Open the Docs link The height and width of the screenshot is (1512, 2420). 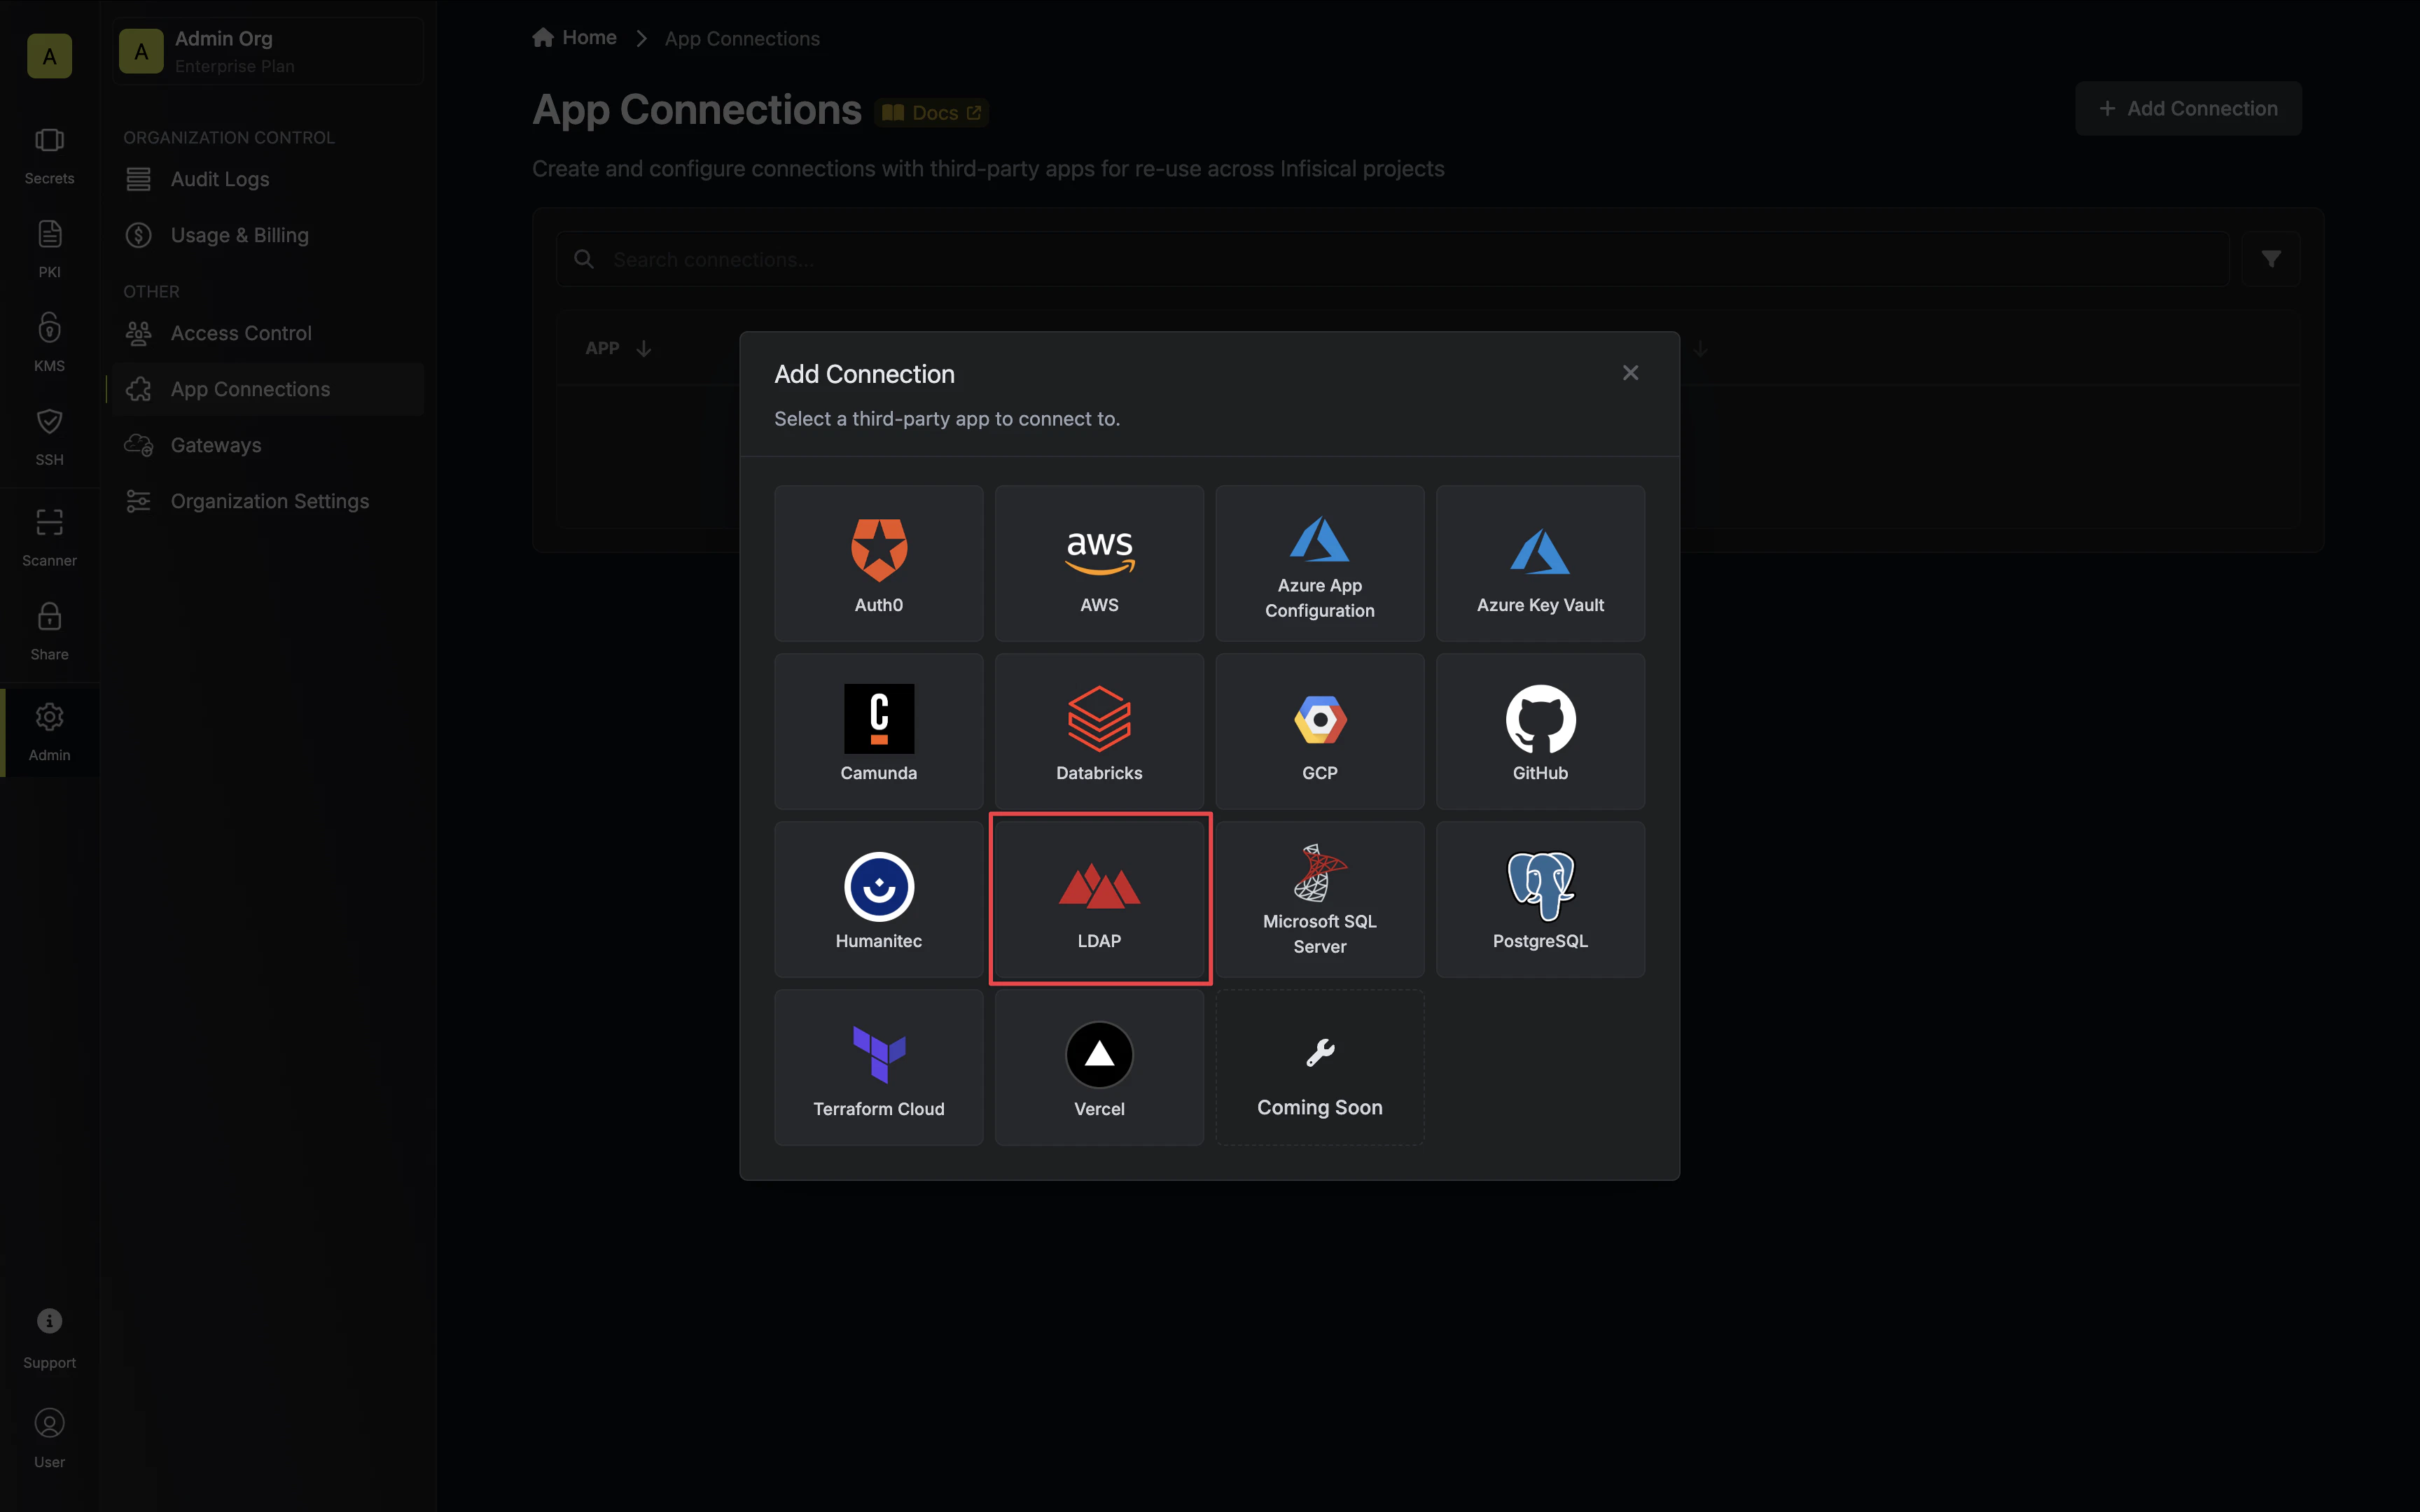click(x=932, y=113)
